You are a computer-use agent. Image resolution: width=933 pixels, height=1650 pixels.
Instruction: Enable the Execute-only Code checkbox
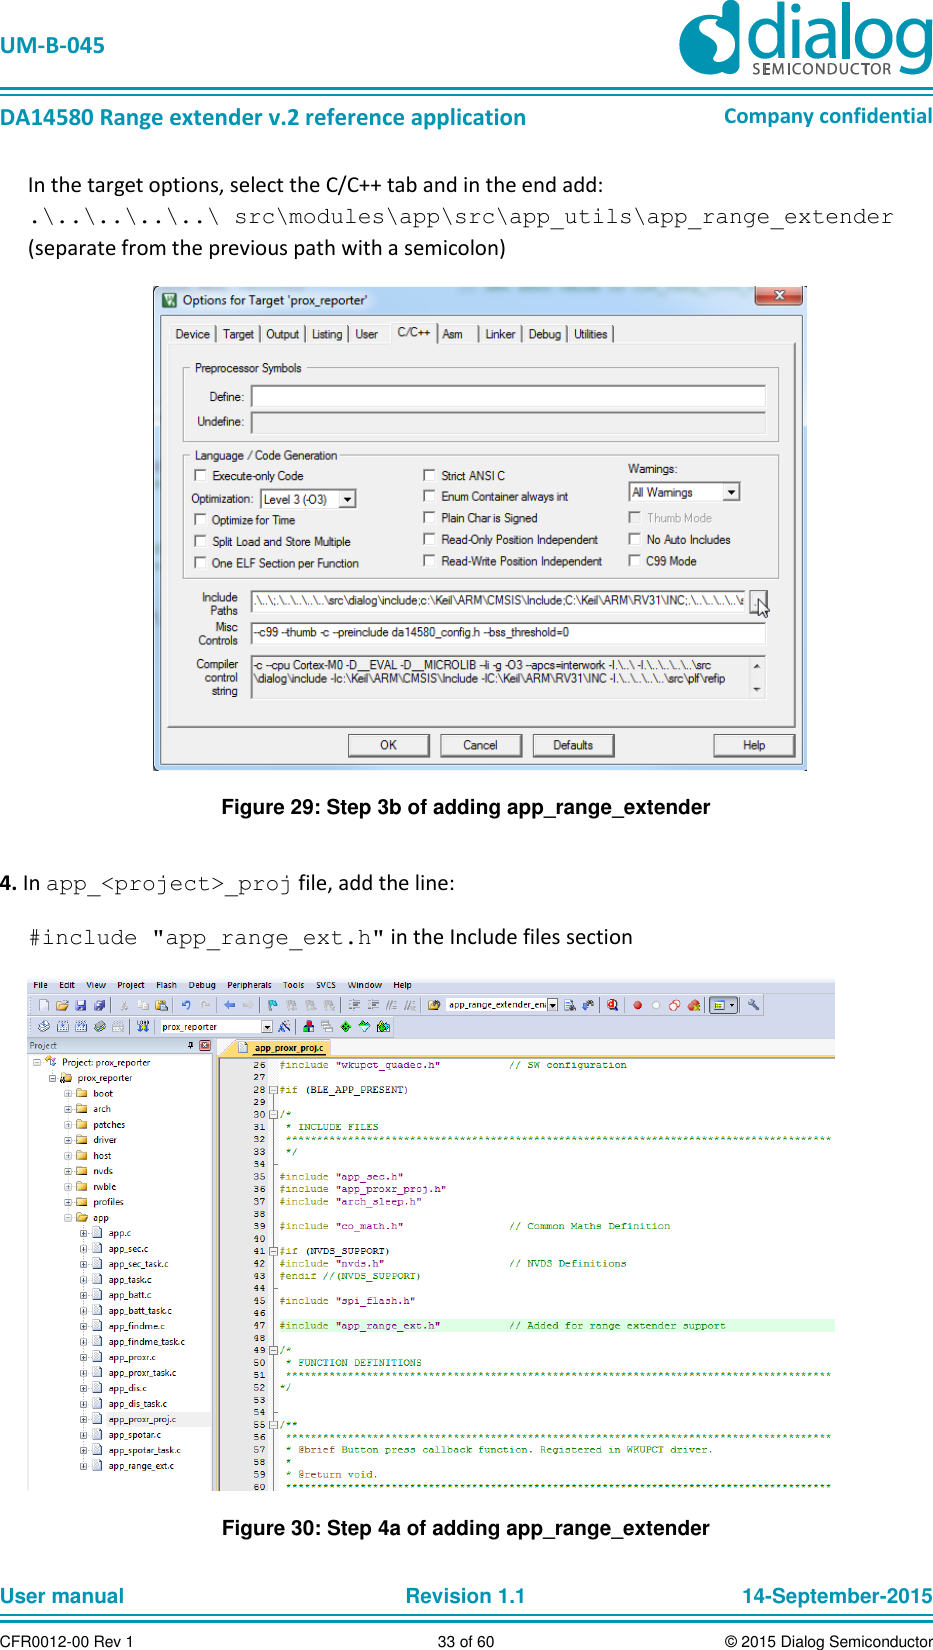click(x=200, y=476)
